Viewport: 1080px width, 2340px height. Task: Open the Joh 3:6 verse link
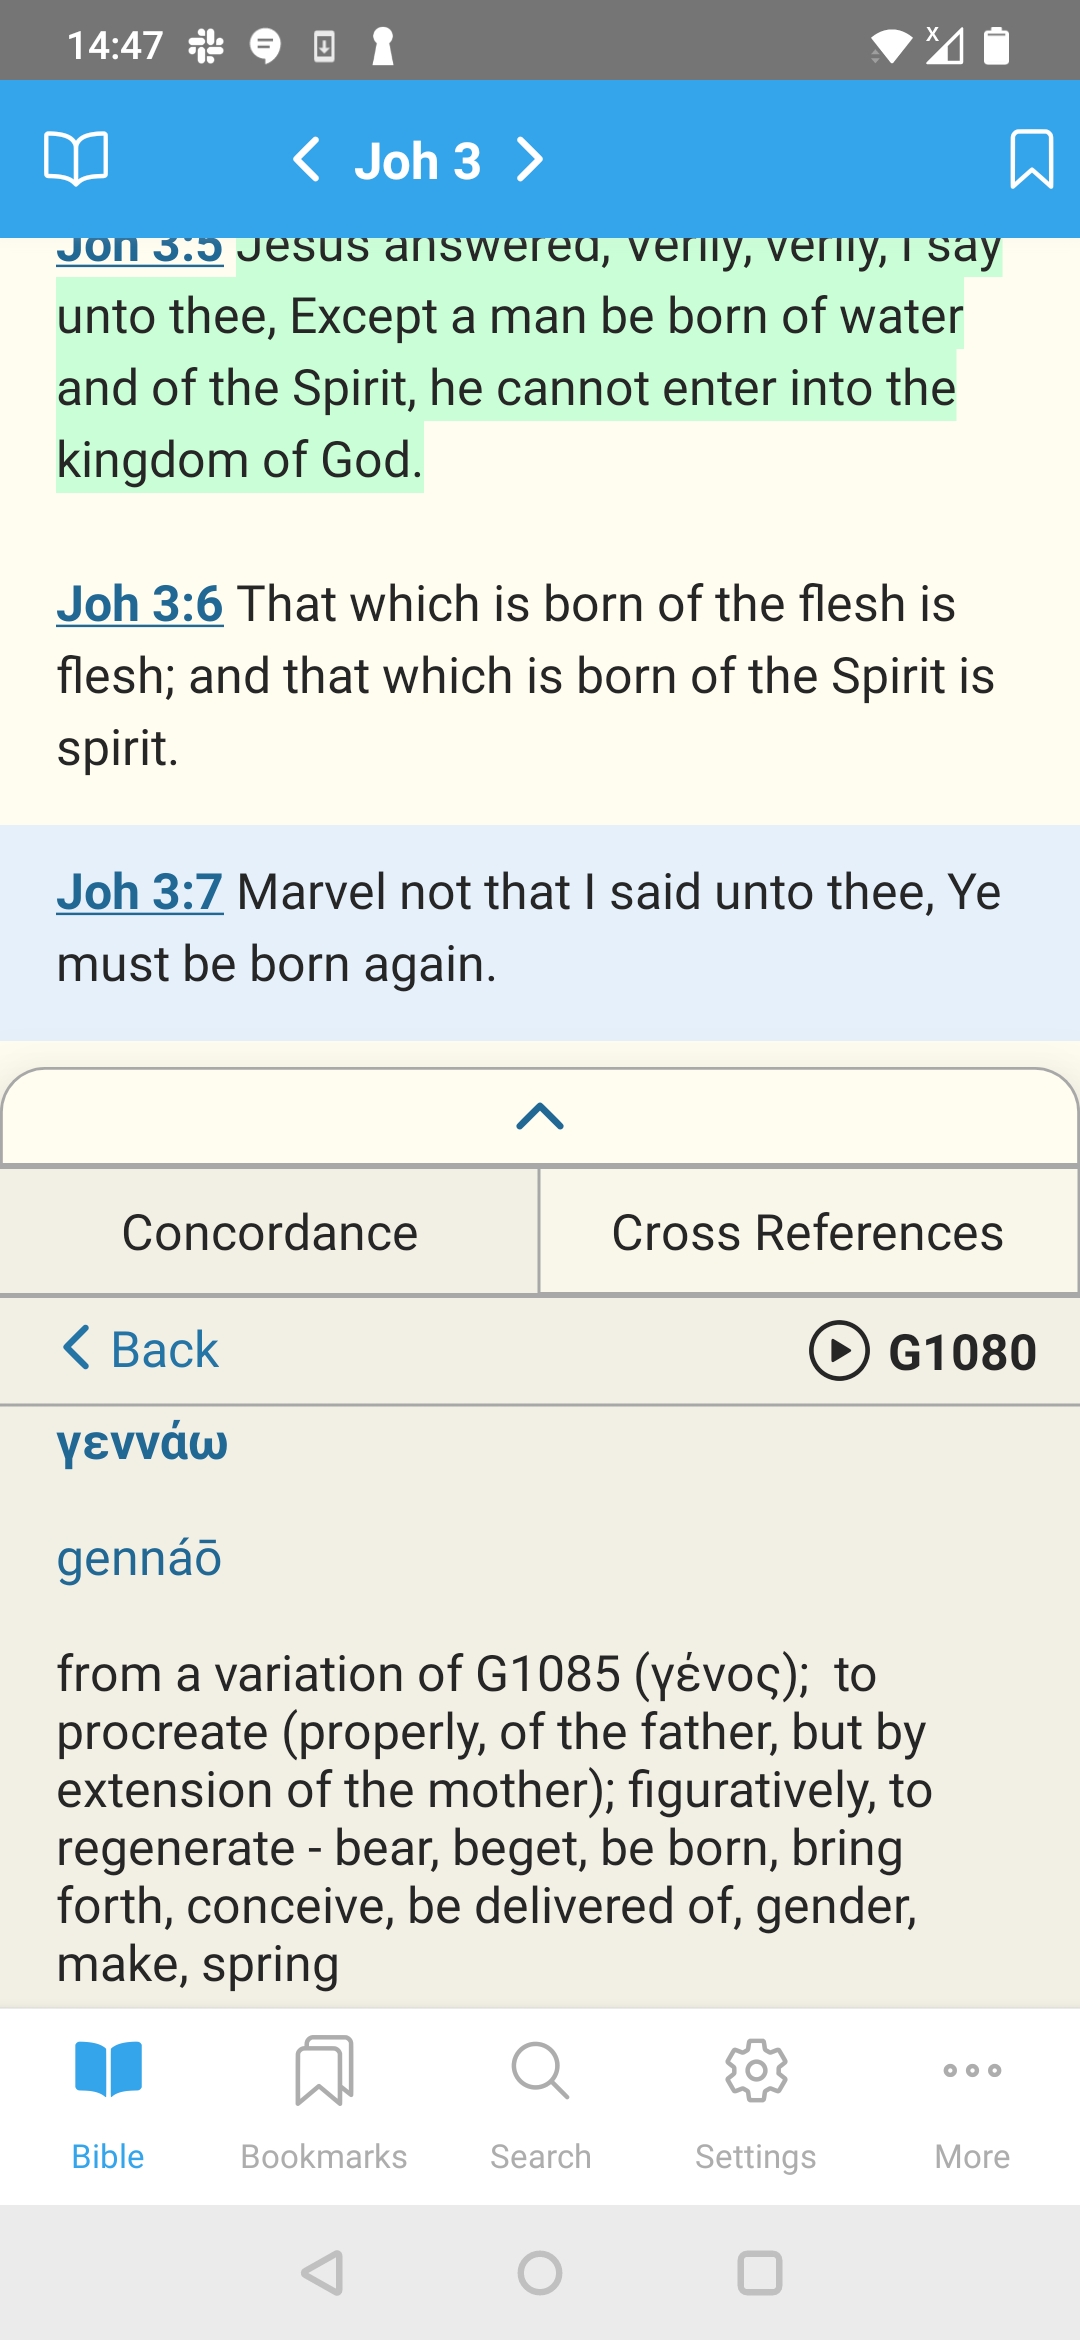pyautogui.click(x=140, y=604)
